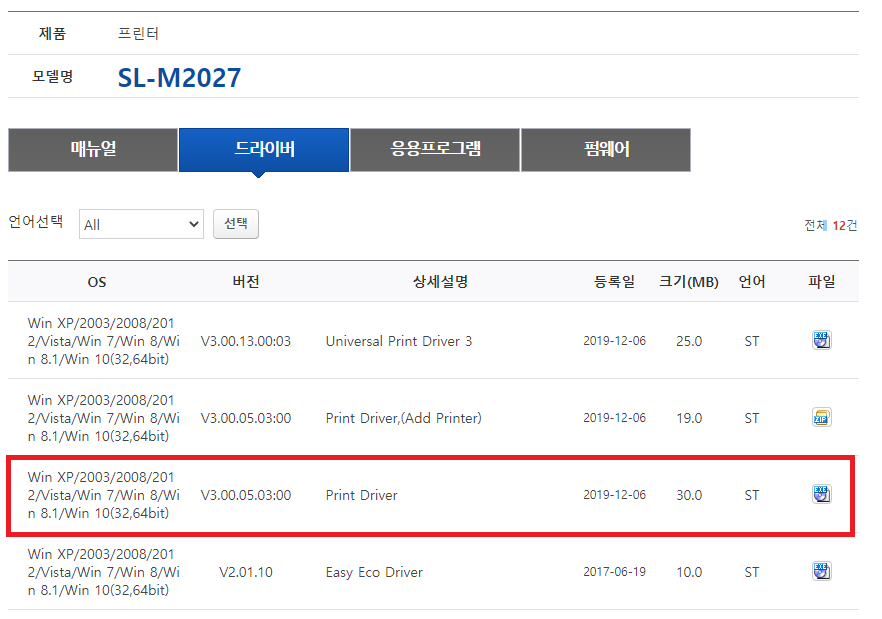The image size is (882, 619).
Task: Open the 펌웨어 tab
Action: [x=606, y=150]
